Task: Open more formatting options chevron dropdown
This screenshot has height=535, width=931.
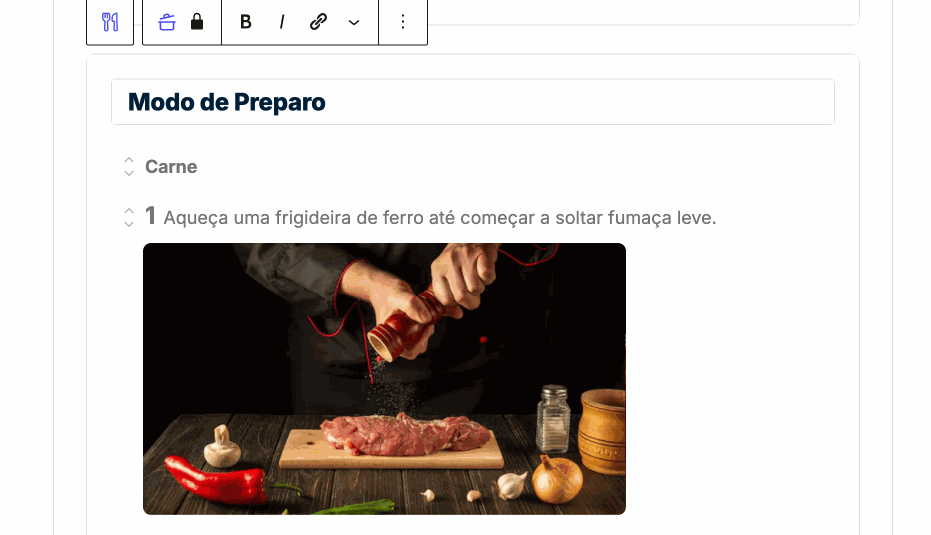Action: tap(354, 23)
